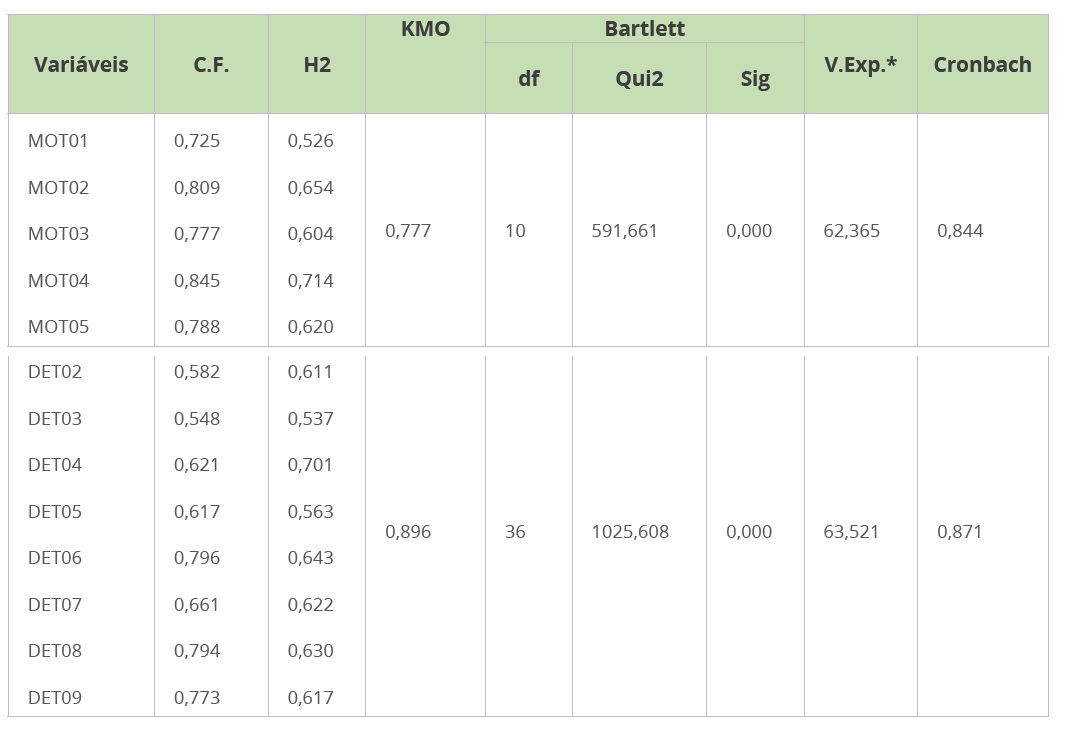Select the Qui2 sub-header
The width and height of the screenshot is (1074, 738).
(x=639, y=79)
